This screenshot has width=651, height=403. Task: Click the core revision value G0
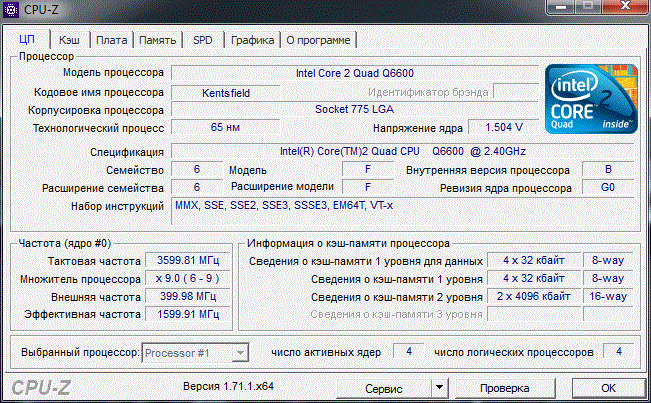point(608,187)
